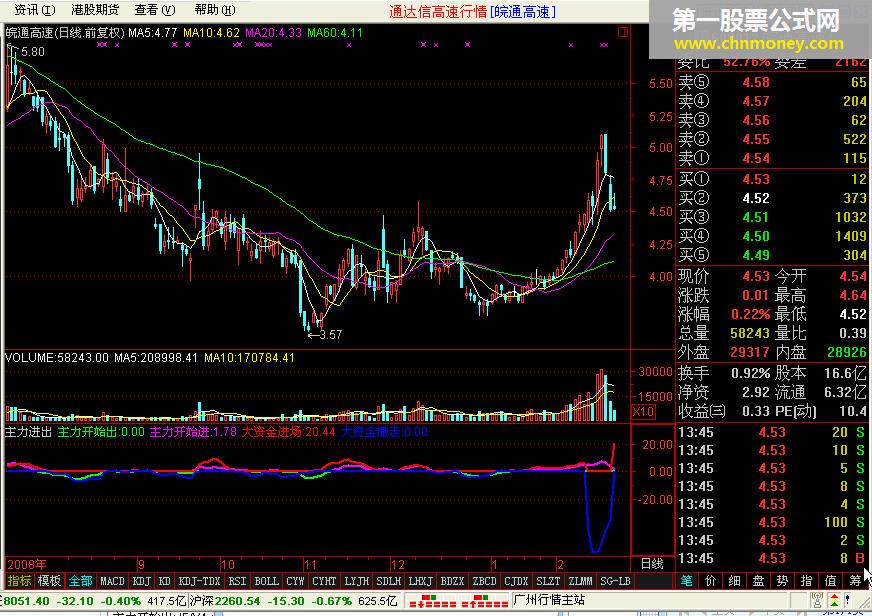The height and width of the screenshot is (616, 872).
Task: Select the CYW indicator tab
Action: tap(295, 581)
